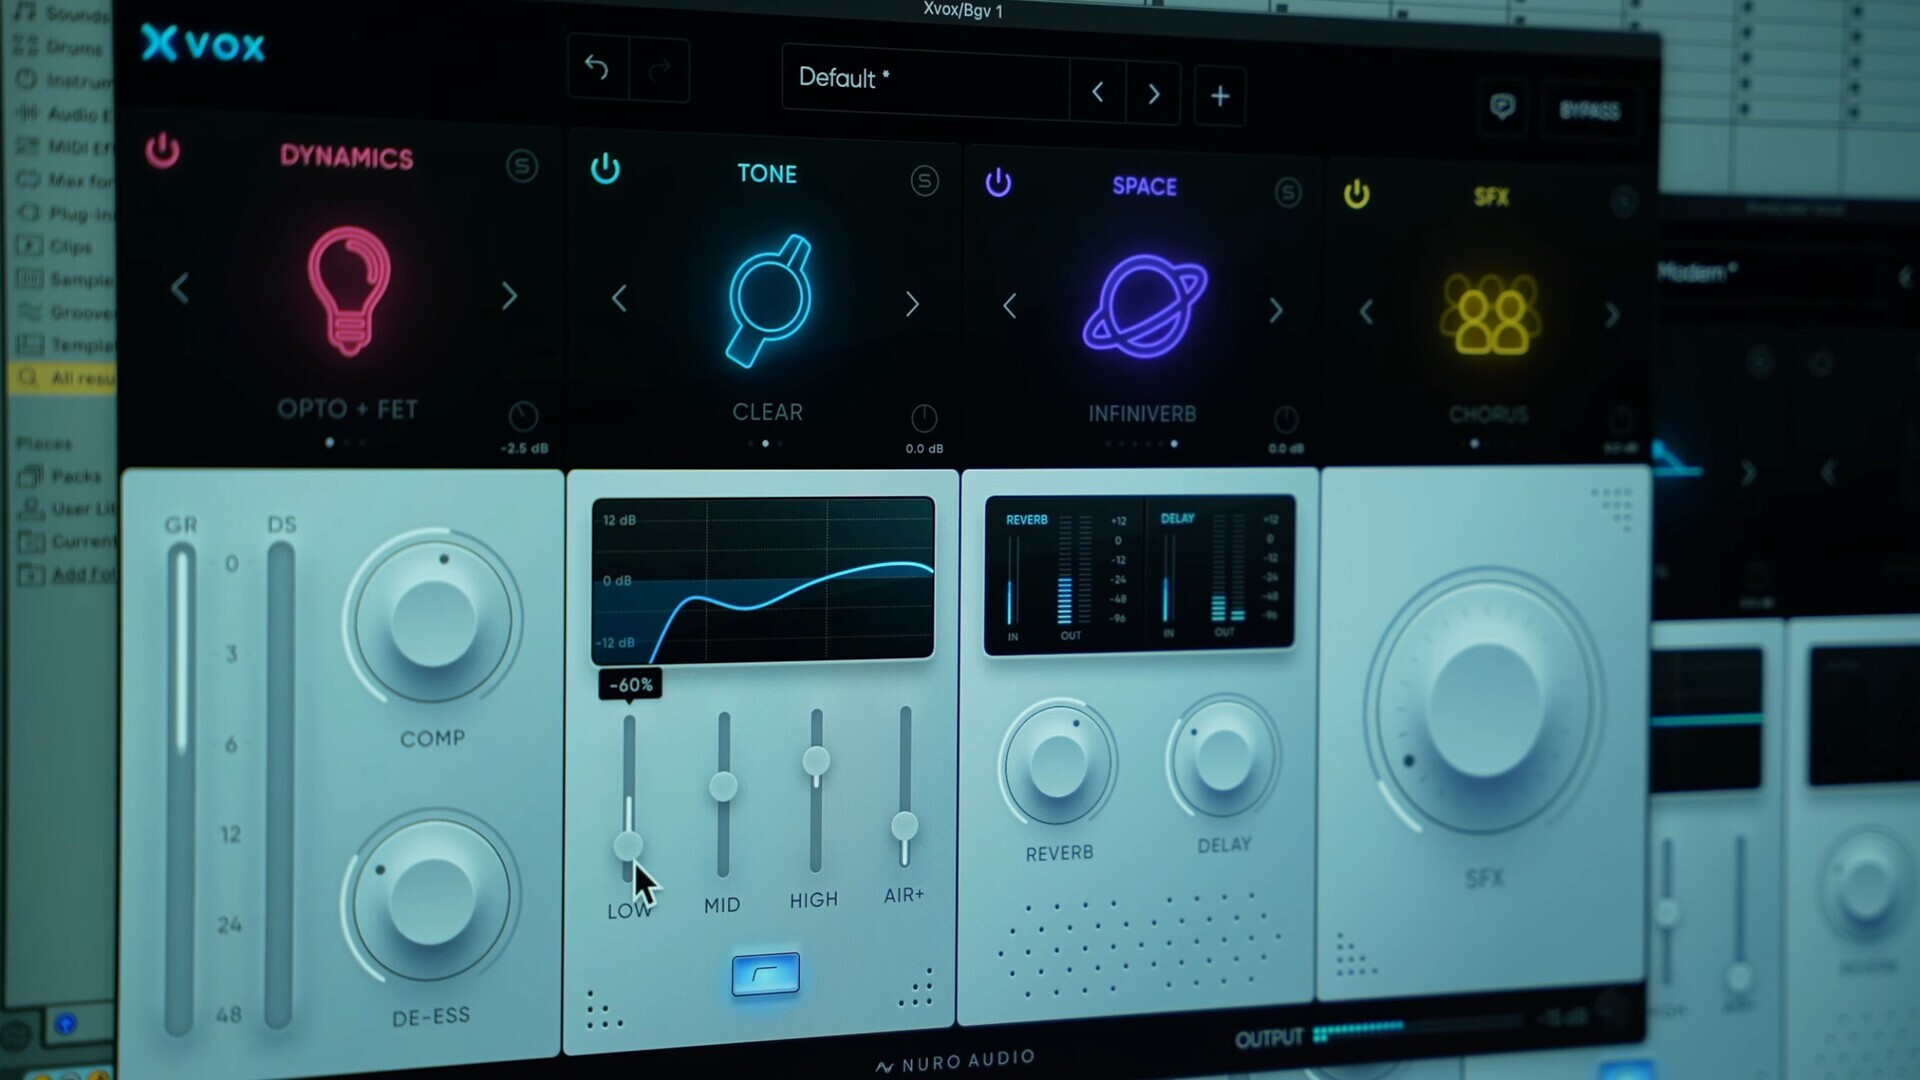Solo the Space module
The height and width of the screenshot is (1080, 1920).
[x=1288, y=192]
